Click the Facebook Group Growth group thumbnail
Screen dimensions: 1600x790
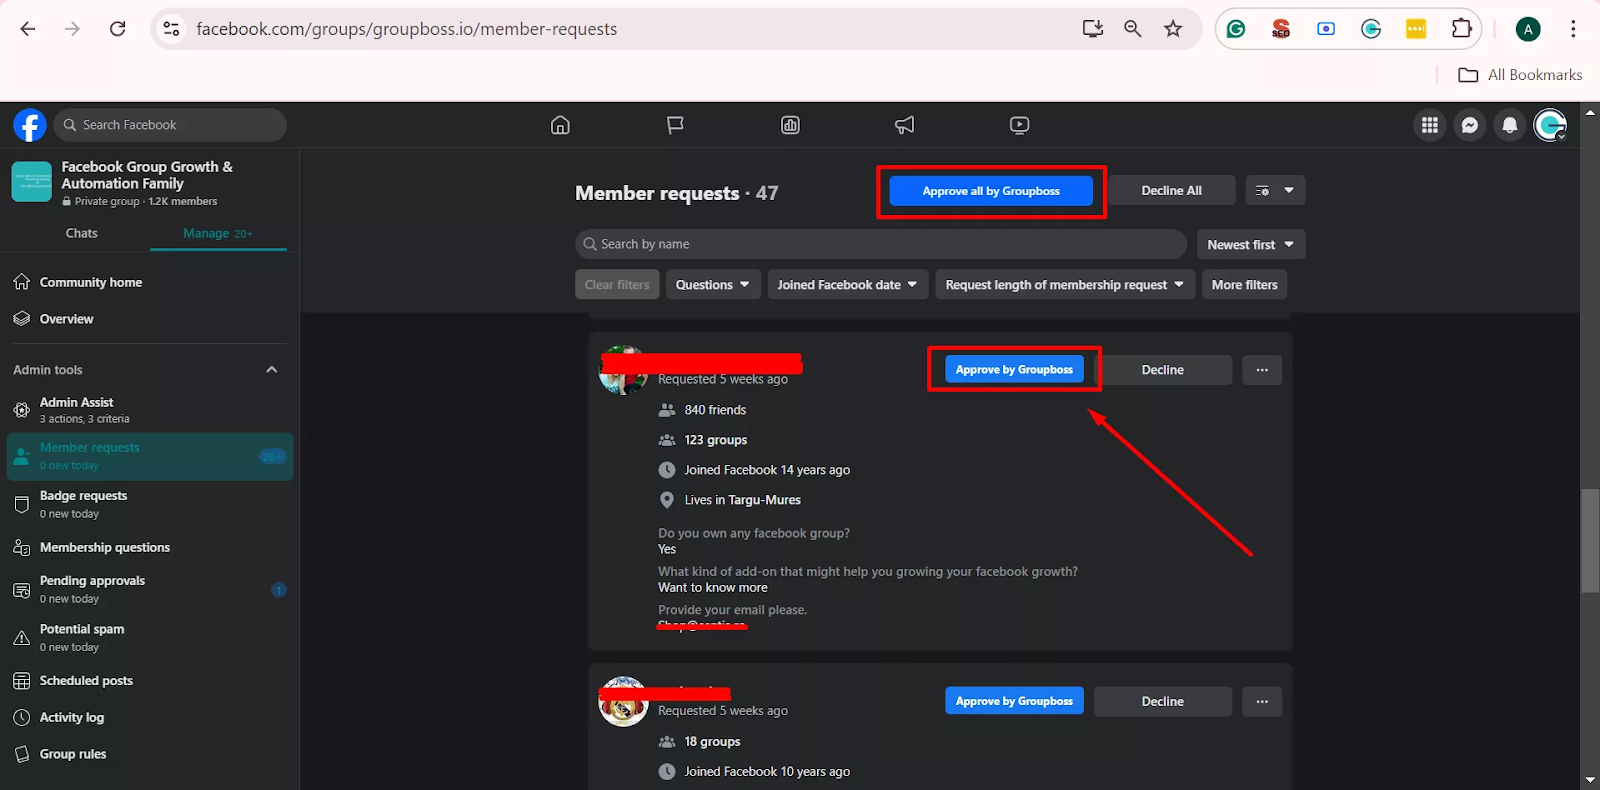[32, 182]
